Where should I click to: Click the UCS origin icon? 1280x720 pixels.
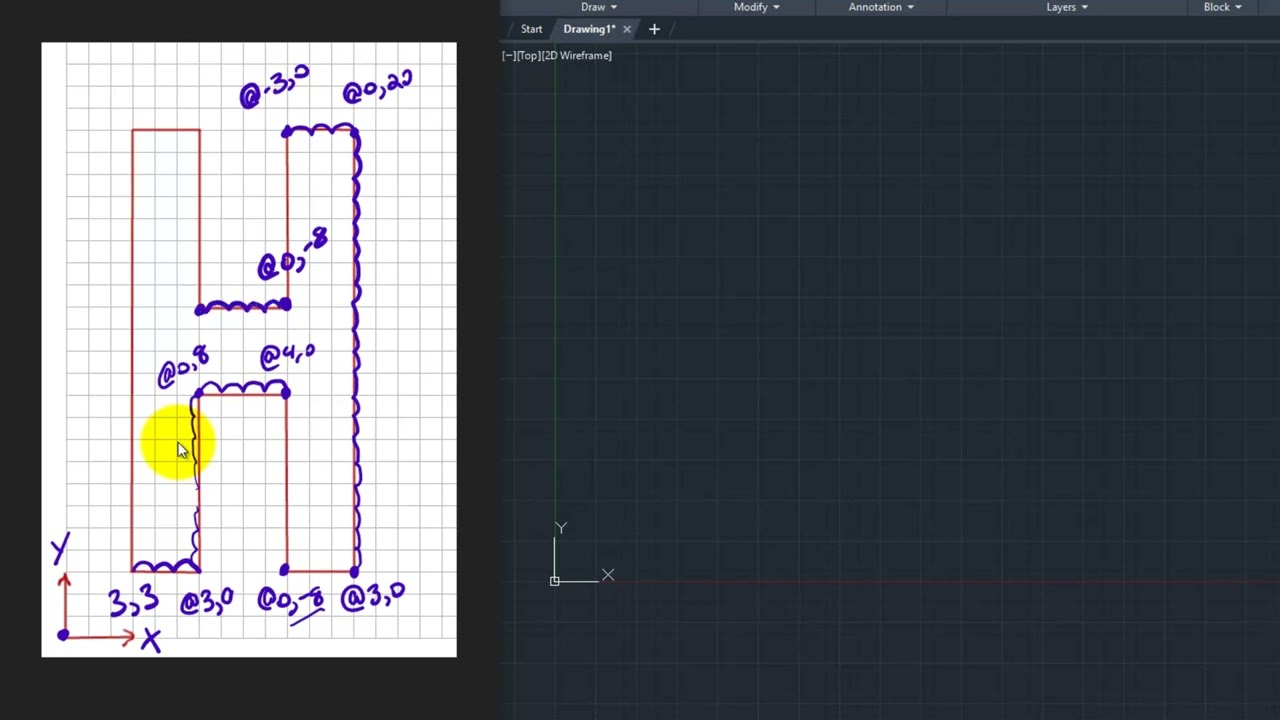(555, 580)
